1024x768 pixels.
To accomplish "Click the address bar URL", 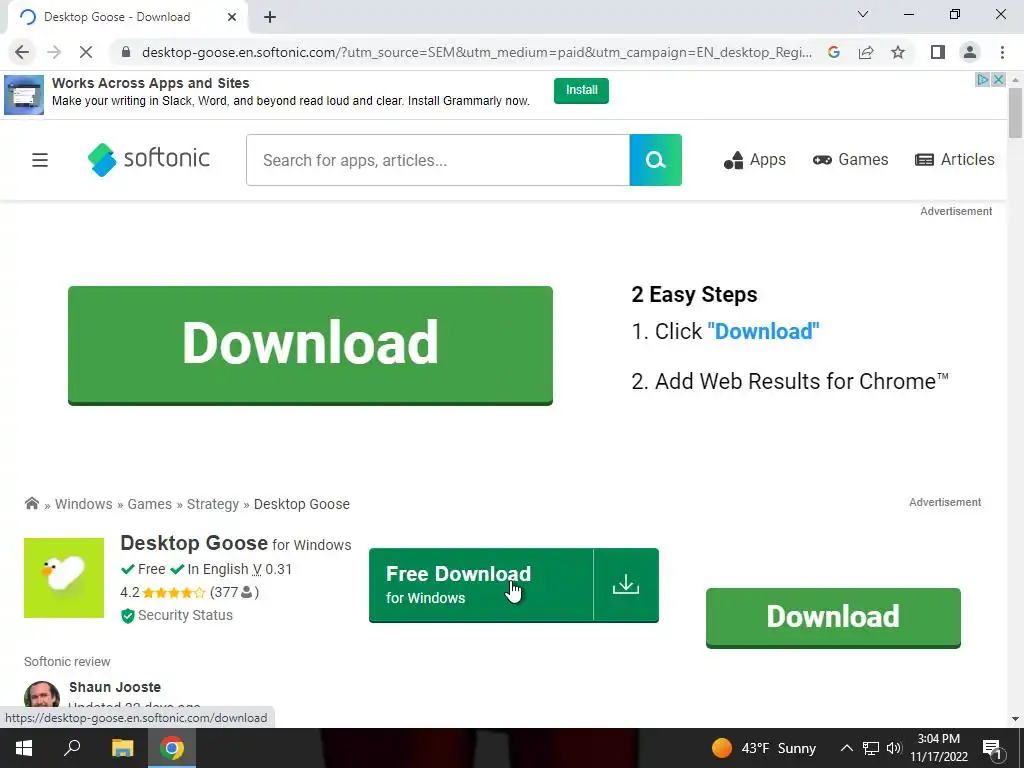I will (x=477, y=52).
